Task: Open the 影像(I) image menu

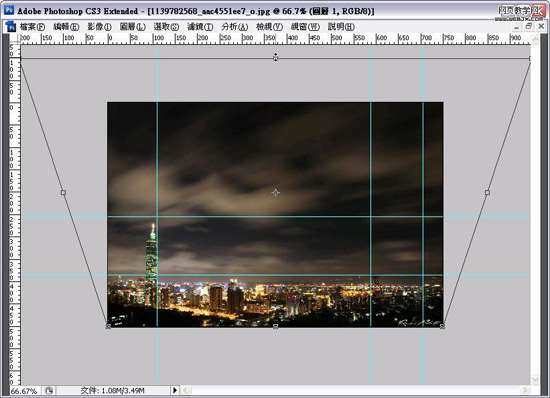Action: pos(99,27)
